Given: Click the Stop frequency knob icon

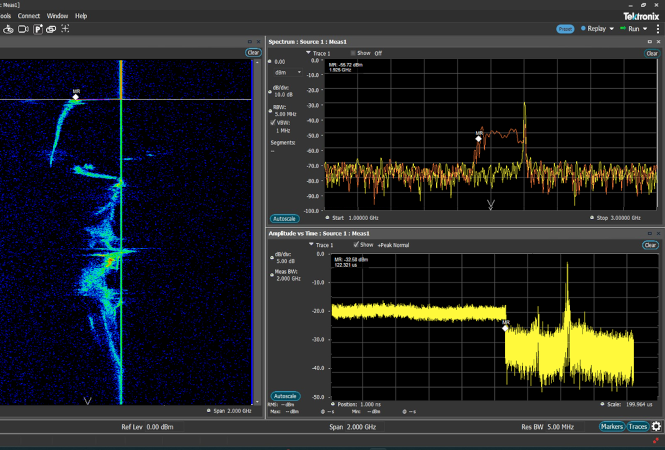Looking at the screenshot, I should coord(592,218).
